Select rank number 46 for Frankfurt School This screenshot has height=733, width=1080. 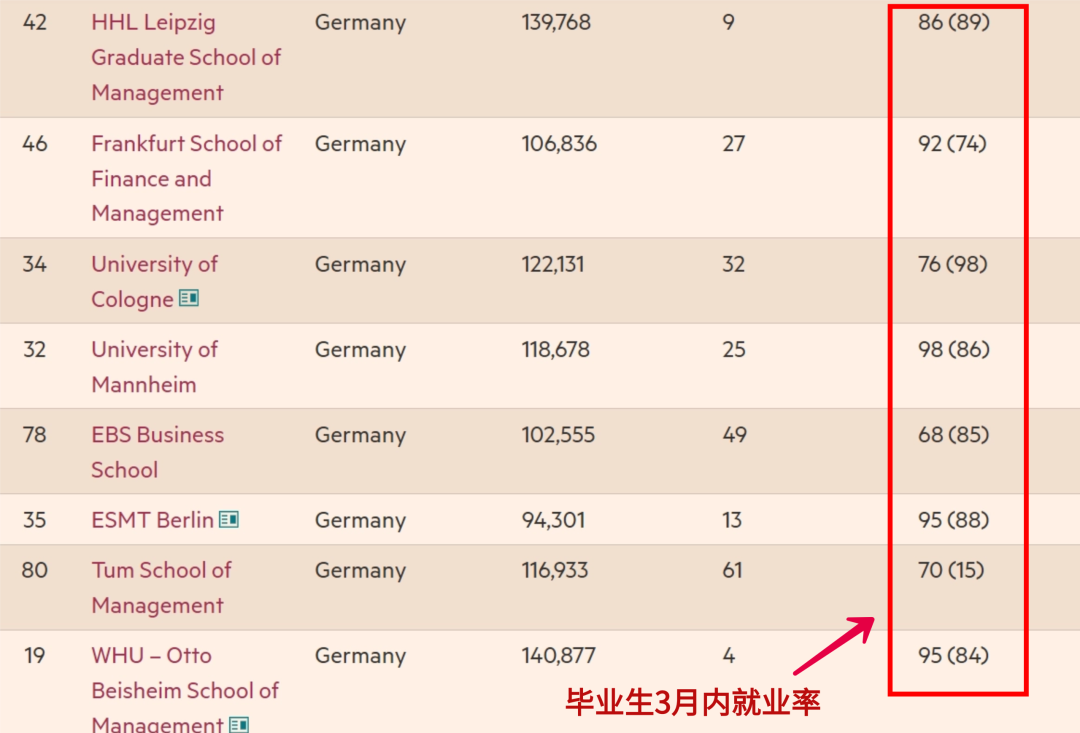(x=34, y=143)
